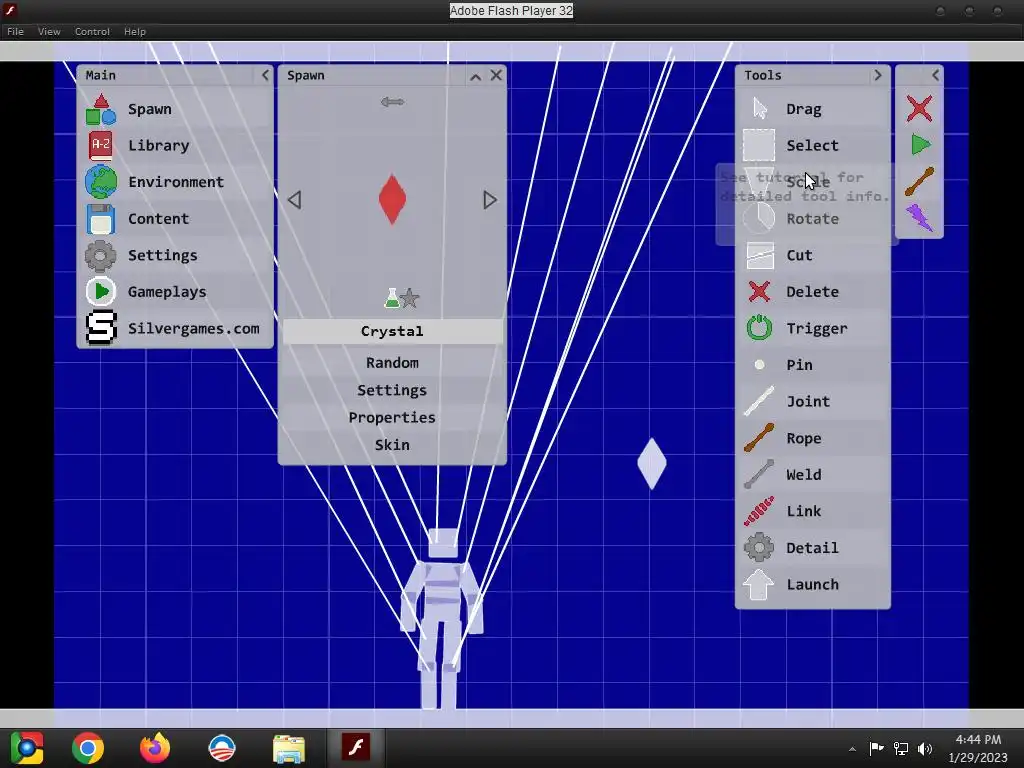
Task: Select the Joint tool icon
Action: [x=759, y=401]
